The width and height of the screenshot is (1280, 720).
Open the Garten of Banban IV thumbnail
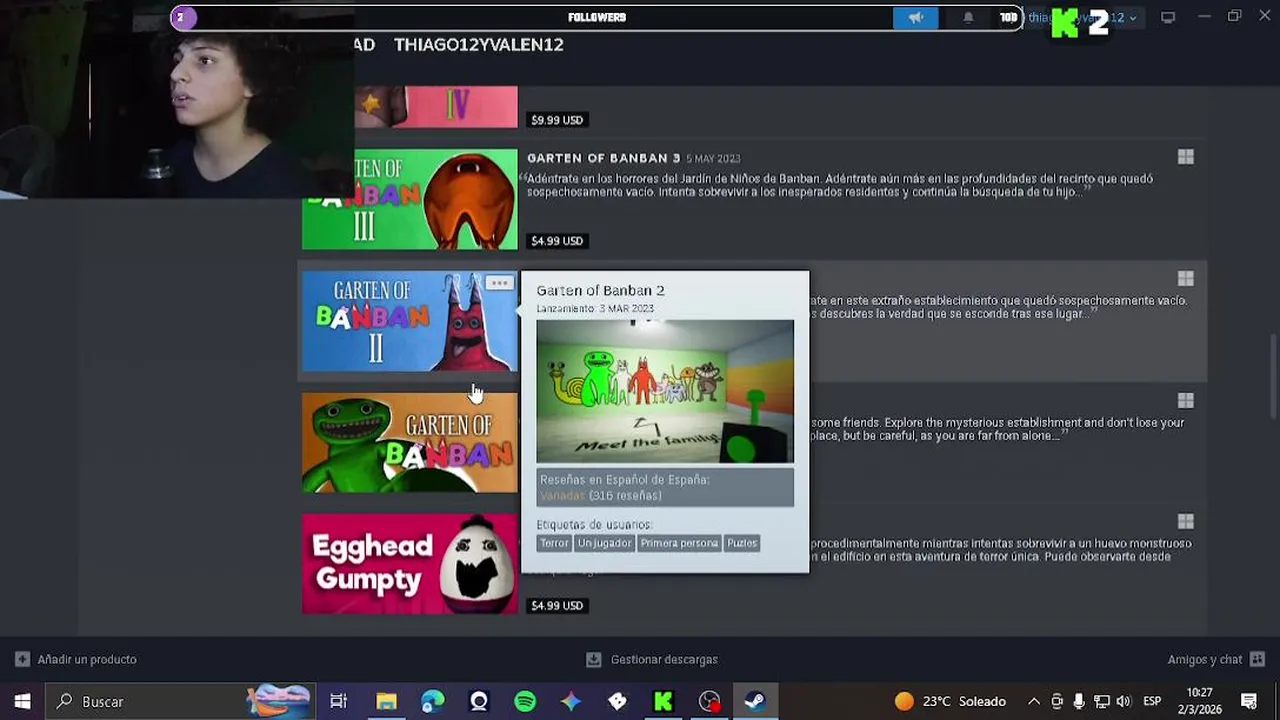pyautogui.click(x=436, y=107)
